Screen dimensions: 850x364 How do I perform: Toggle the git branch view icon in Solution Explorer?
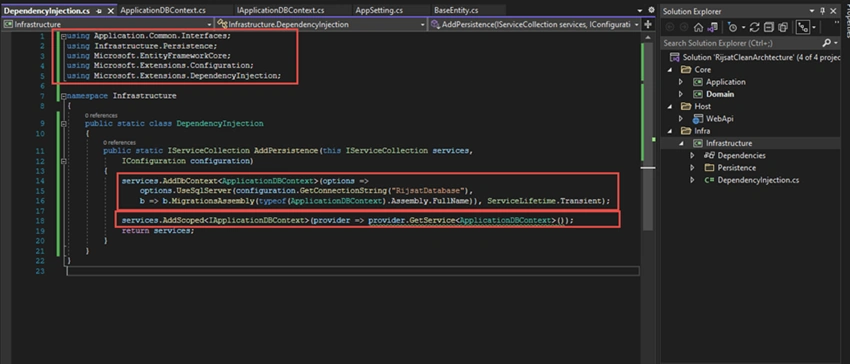tap(802, 27)
